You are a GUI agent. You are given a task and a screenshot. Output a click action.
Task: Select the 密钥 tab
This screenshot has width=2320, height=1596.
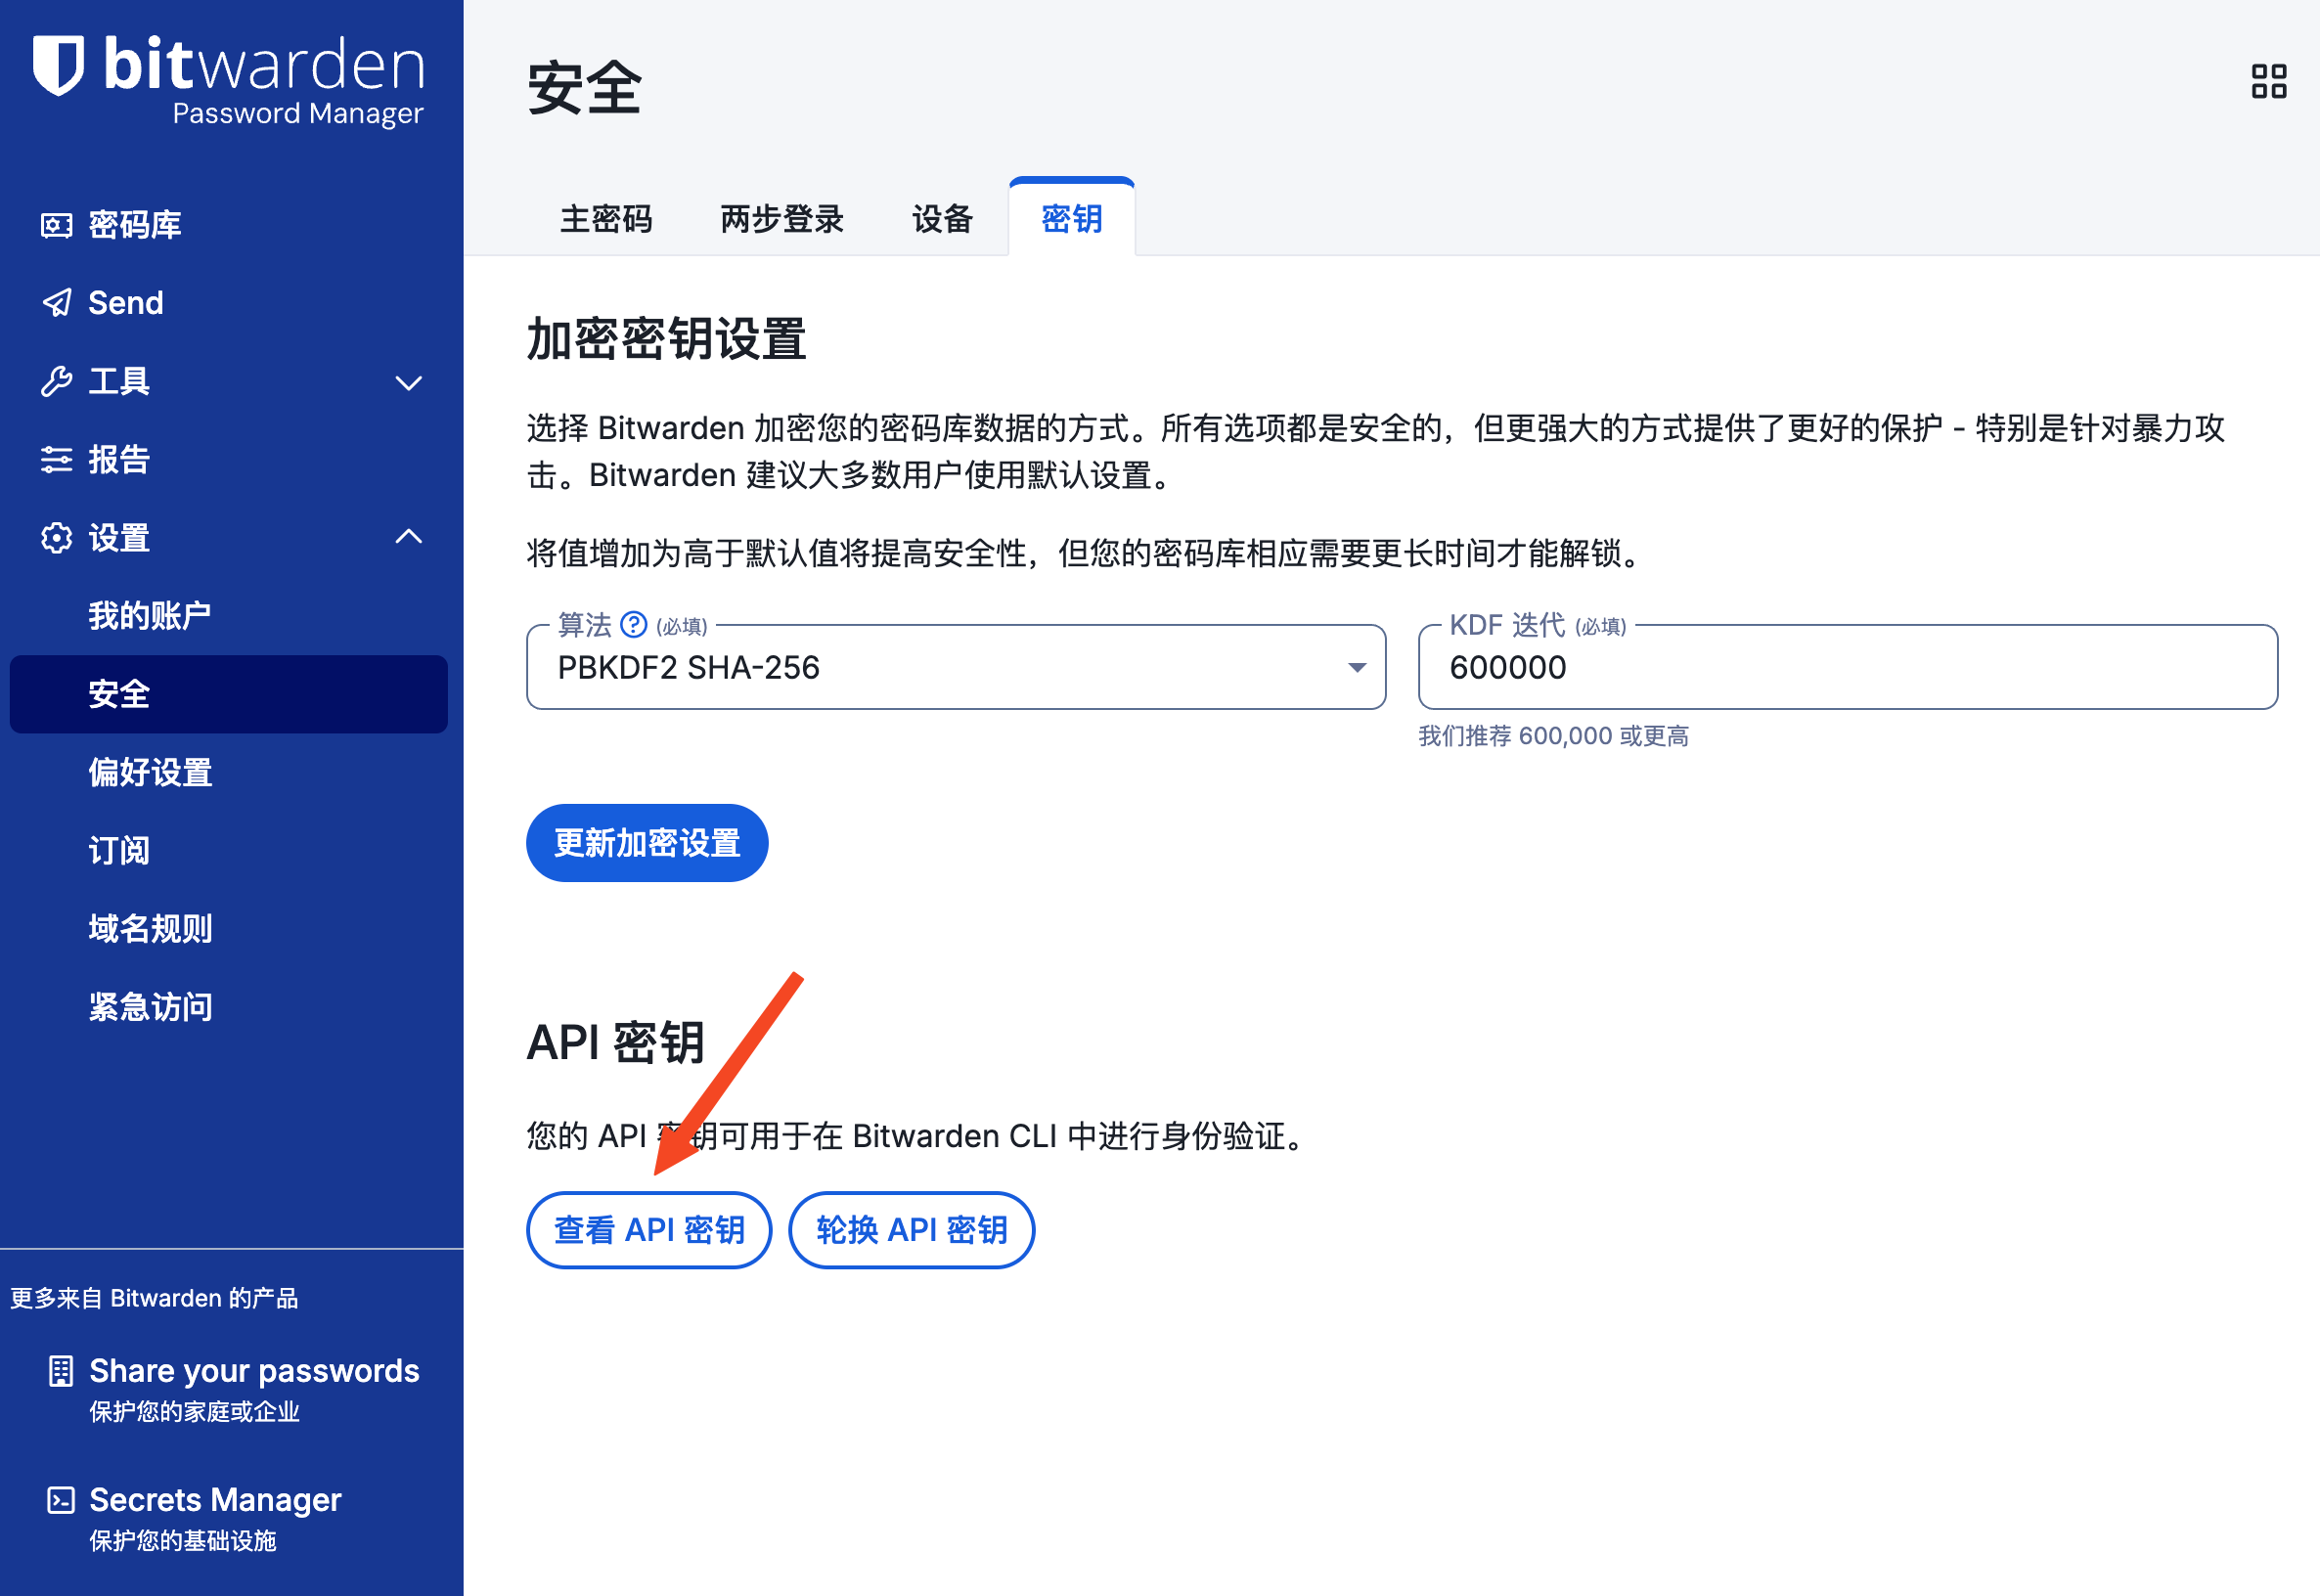click(1072, 219)
